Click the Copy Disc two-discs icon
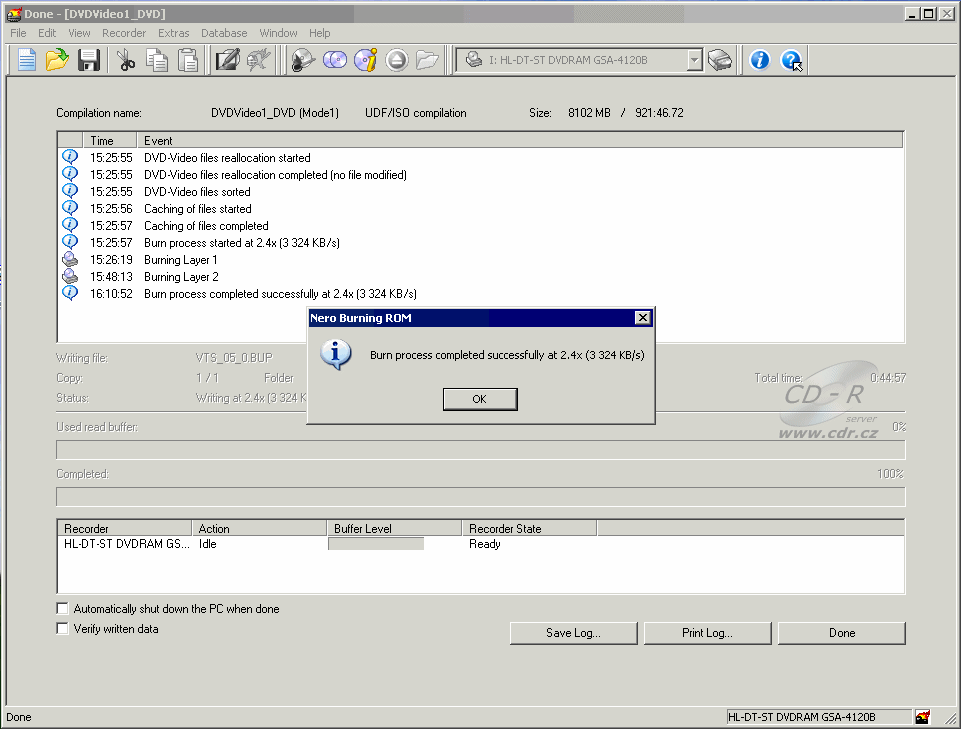 335,60
